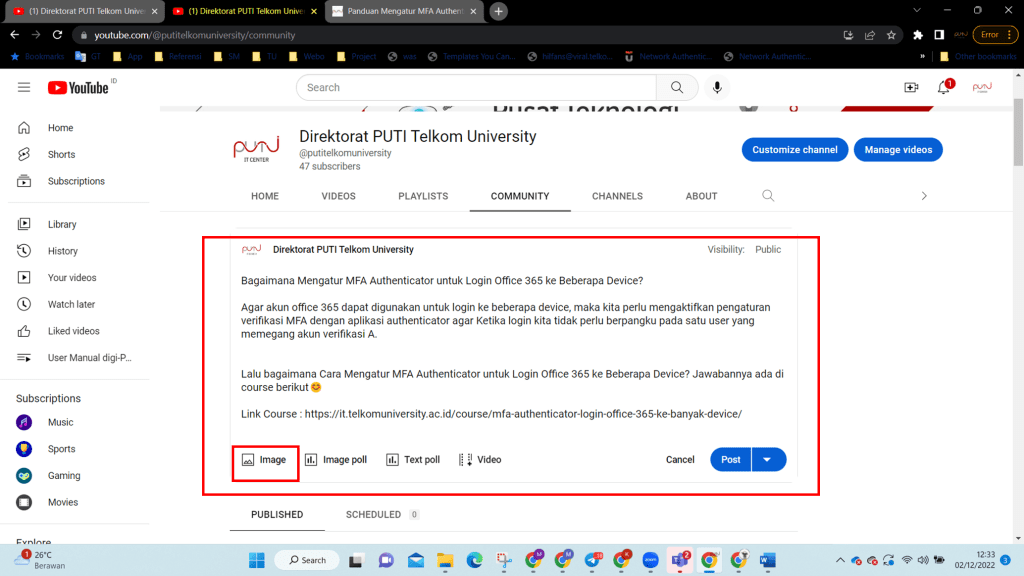Show SCHEDULED posts tab
1024x576 pixels.
pos(381,515)
